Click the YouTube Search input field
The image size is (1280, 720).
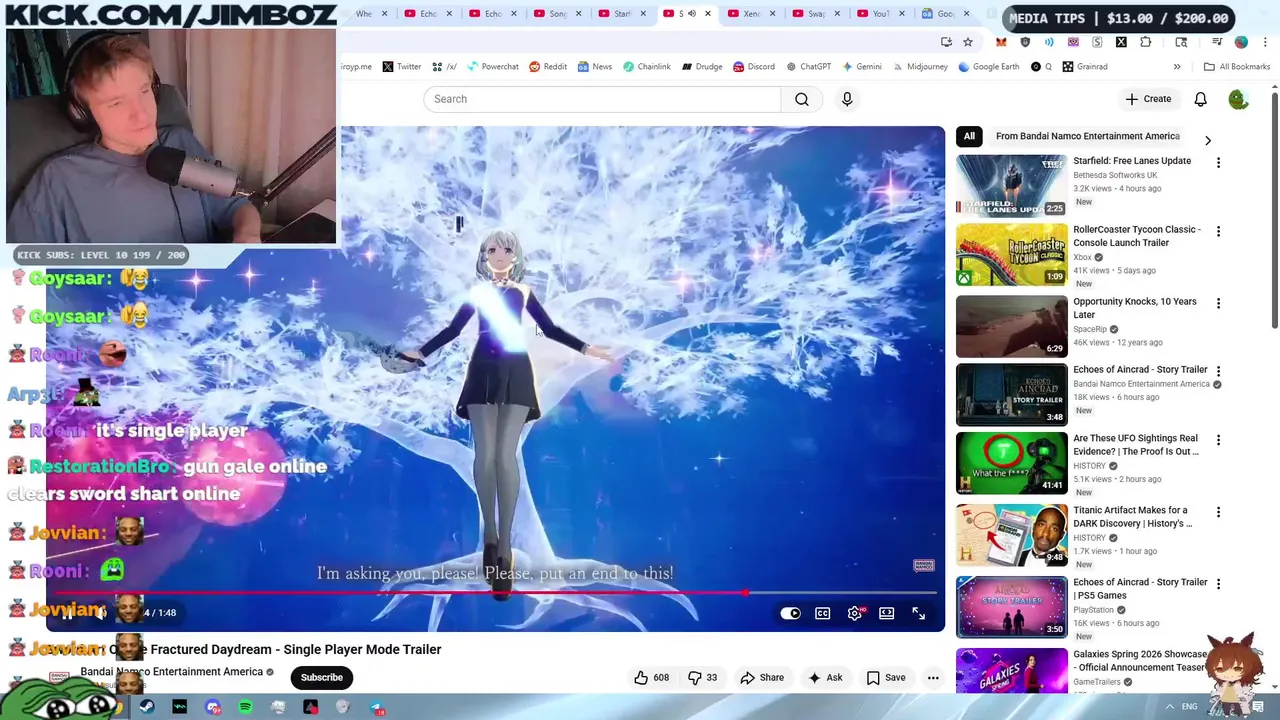[x=602, y=99]
